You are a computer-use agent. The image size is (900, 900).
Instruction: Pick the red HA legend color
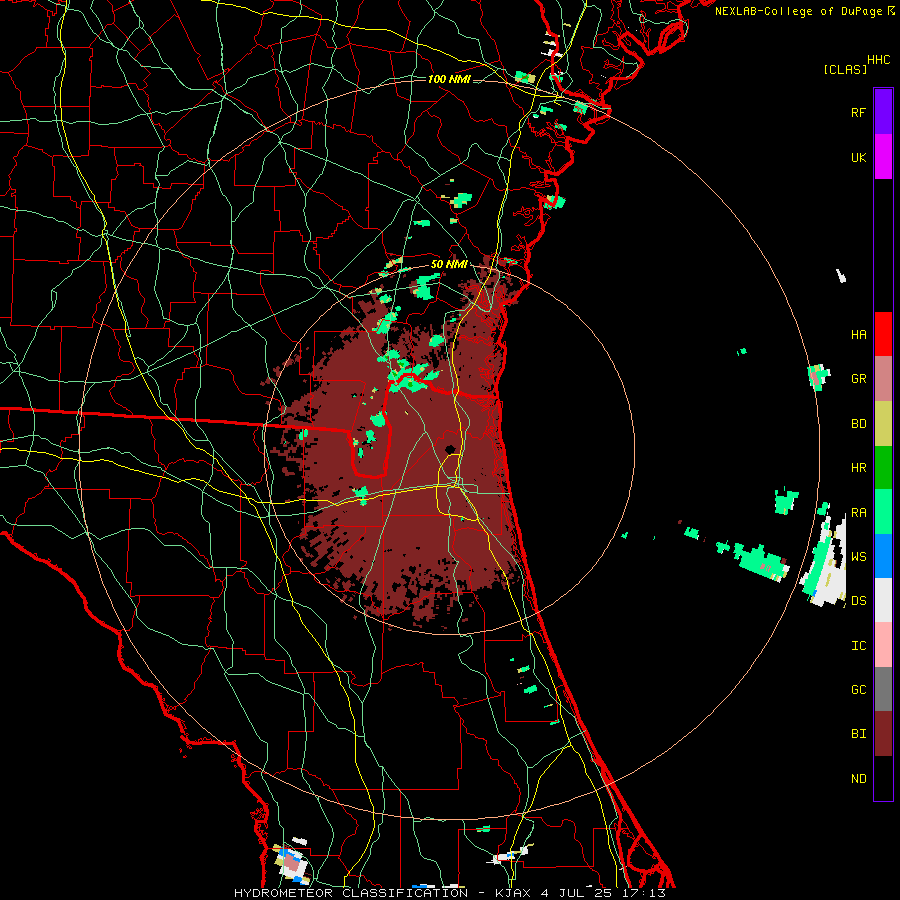point(883,334)
